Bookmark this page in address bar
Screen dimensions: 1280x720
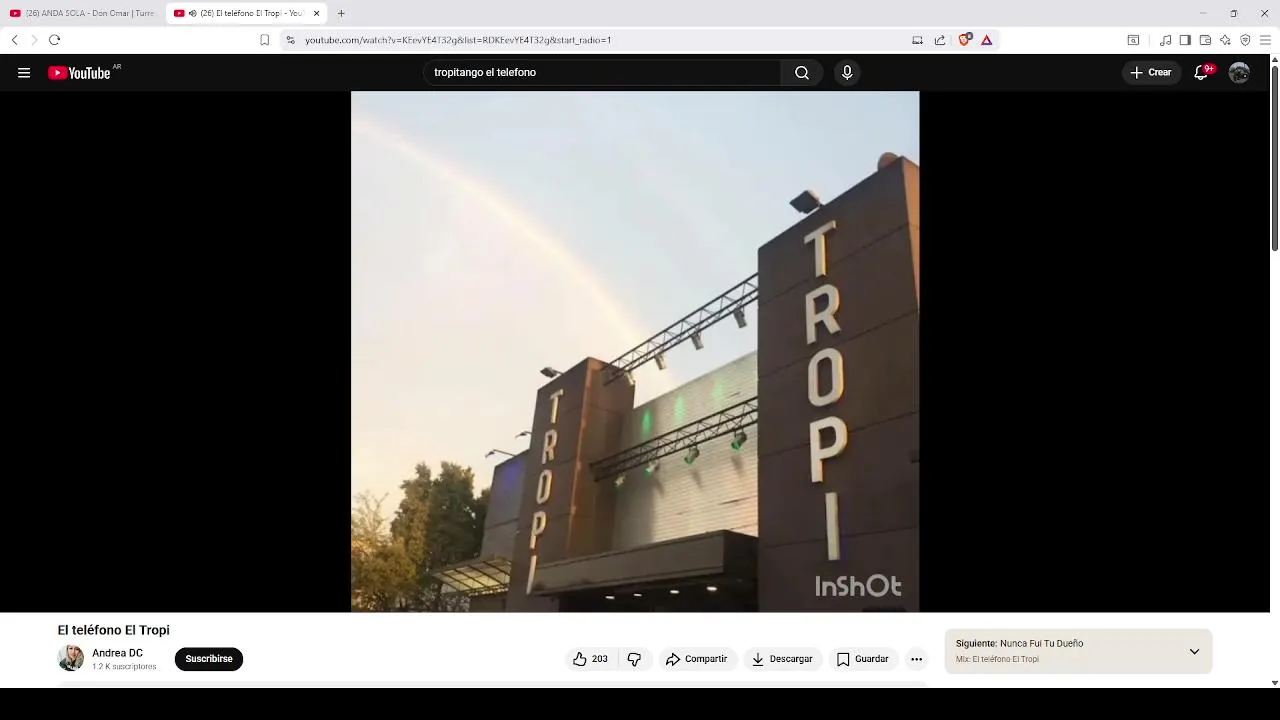pyautogui.click(x=264, y=40)
